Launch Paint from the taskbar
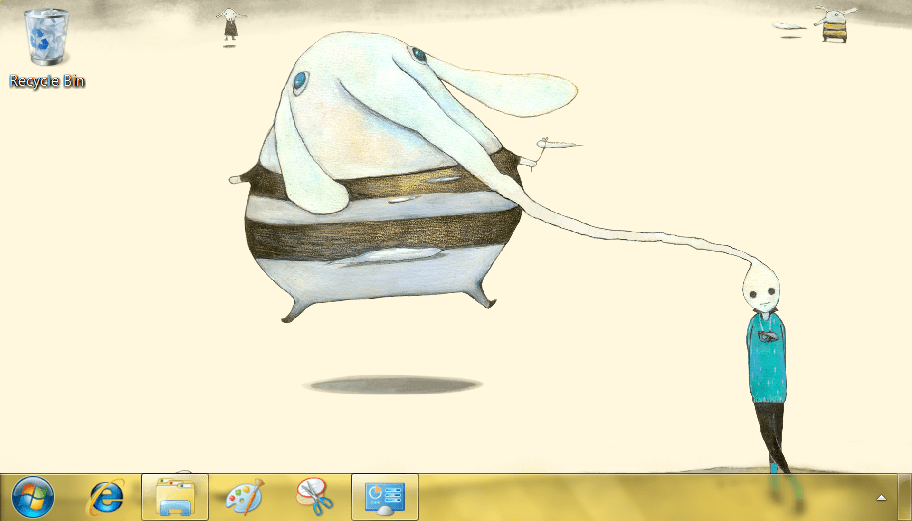This screenshot has height=521, width=912. pos(245,498)
